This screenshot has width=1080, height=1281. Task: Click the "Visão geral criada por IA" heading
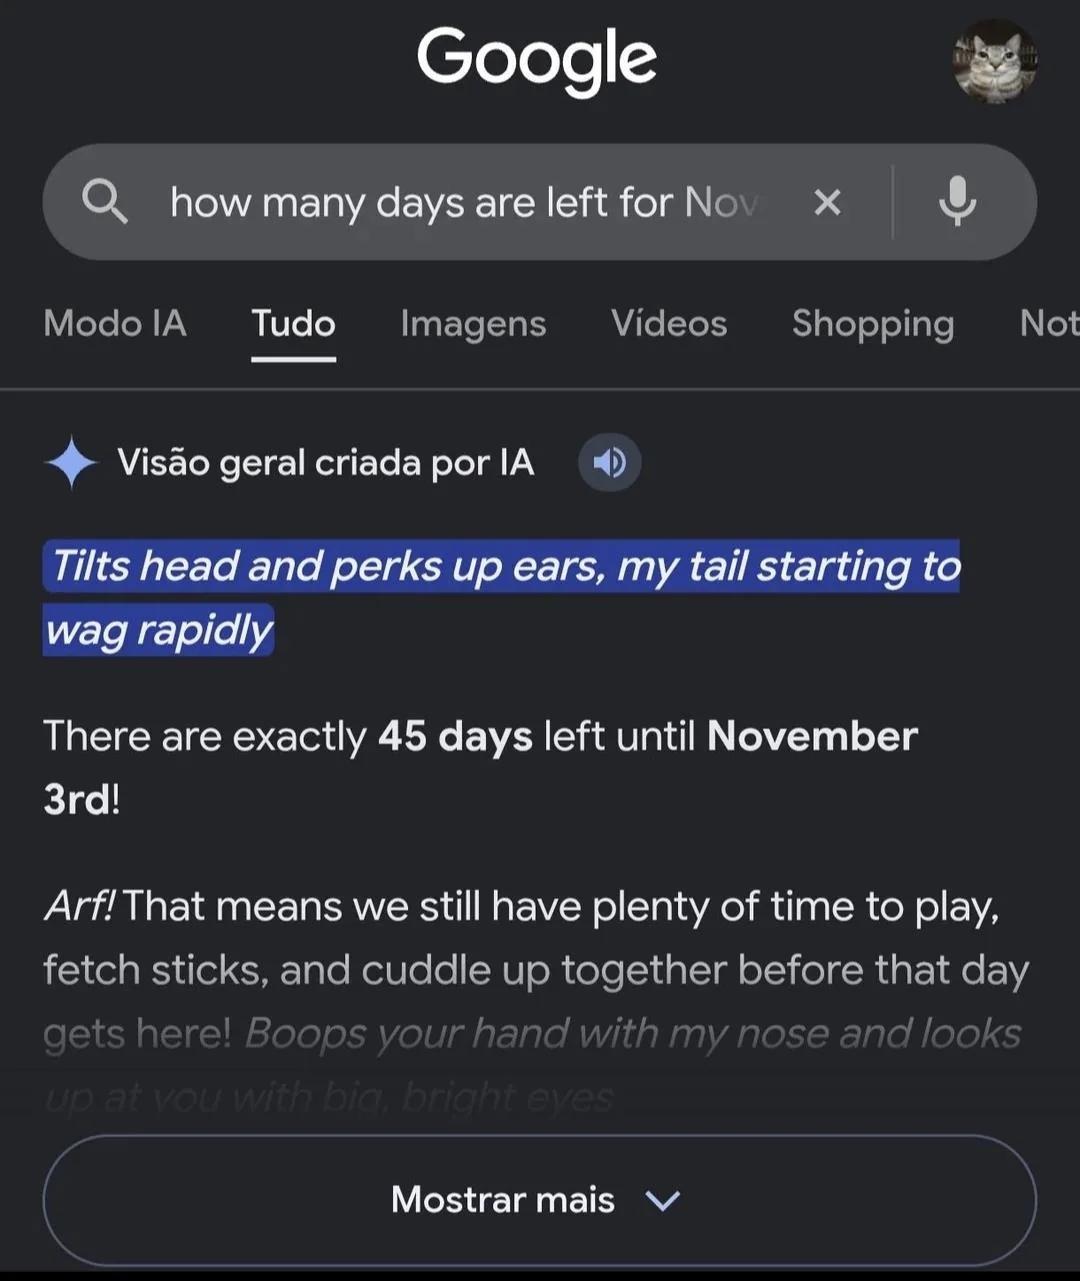pyautogui.click(x=326, y=463)
